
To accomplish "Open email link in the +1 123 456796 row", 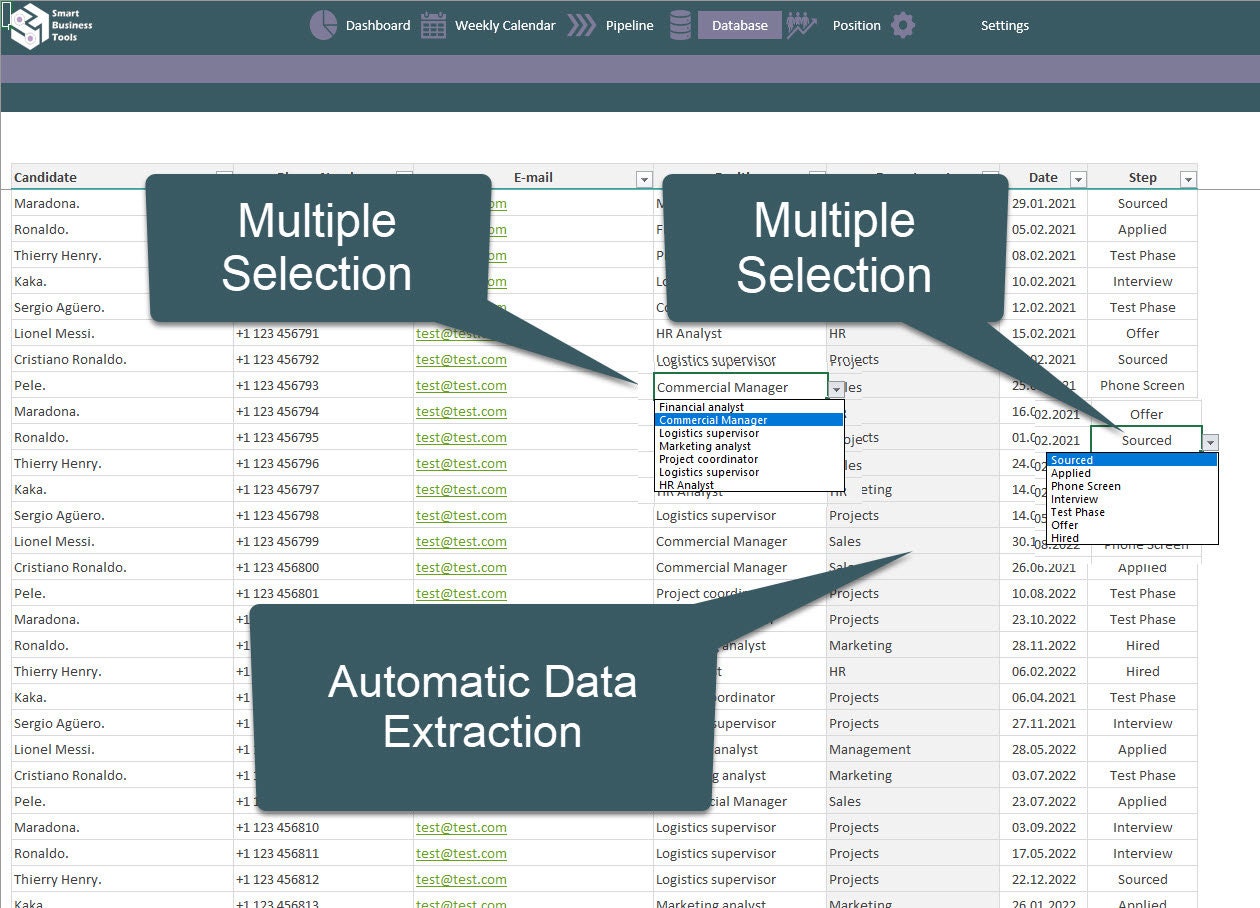I will click(x=461, y=464).
